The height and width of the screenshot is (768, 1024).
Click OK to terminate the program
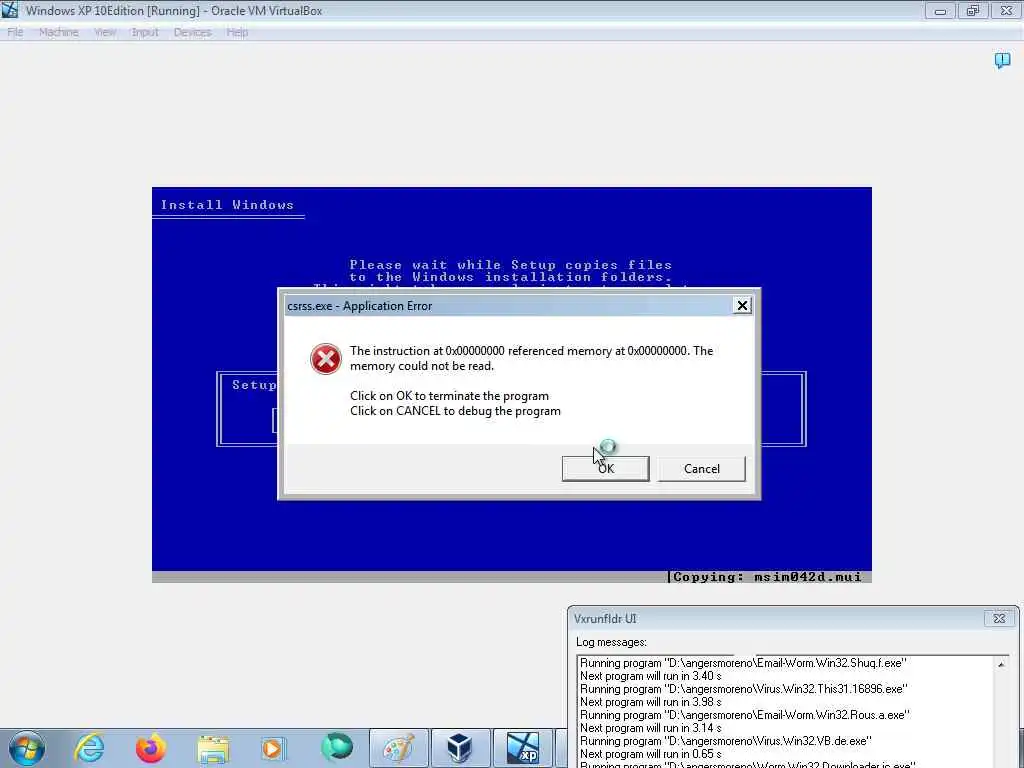pyautogui.click(x=605, y=469)
